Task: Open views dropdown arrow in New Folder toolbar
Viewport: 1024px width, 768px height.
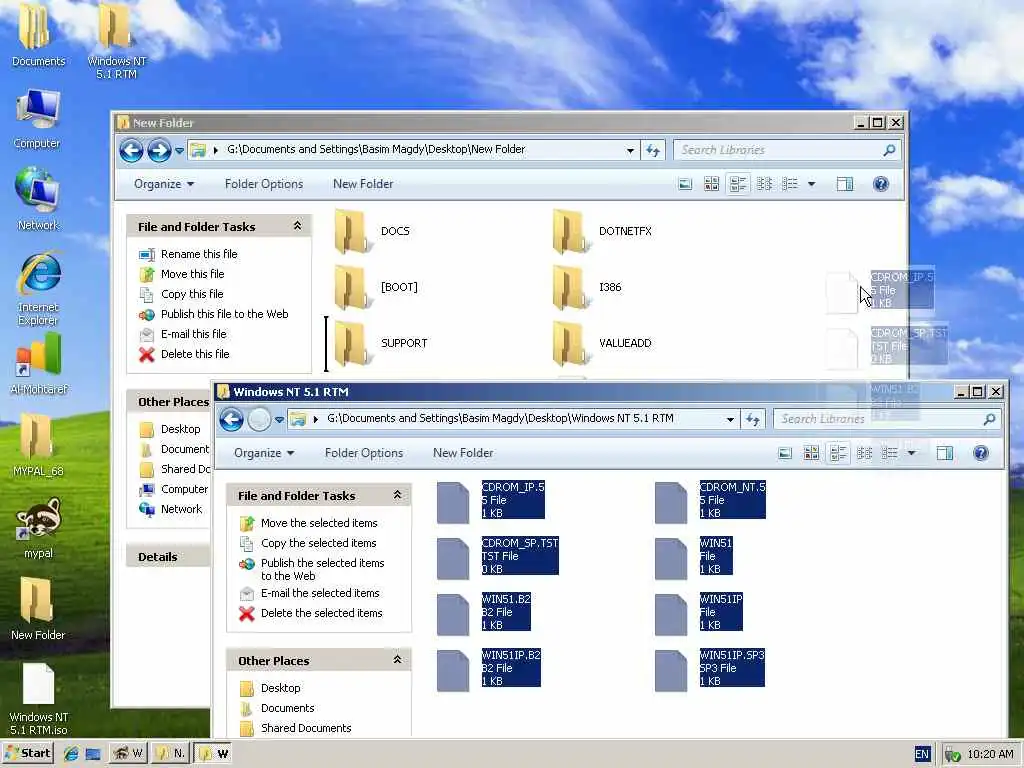Action: [811, 184]
